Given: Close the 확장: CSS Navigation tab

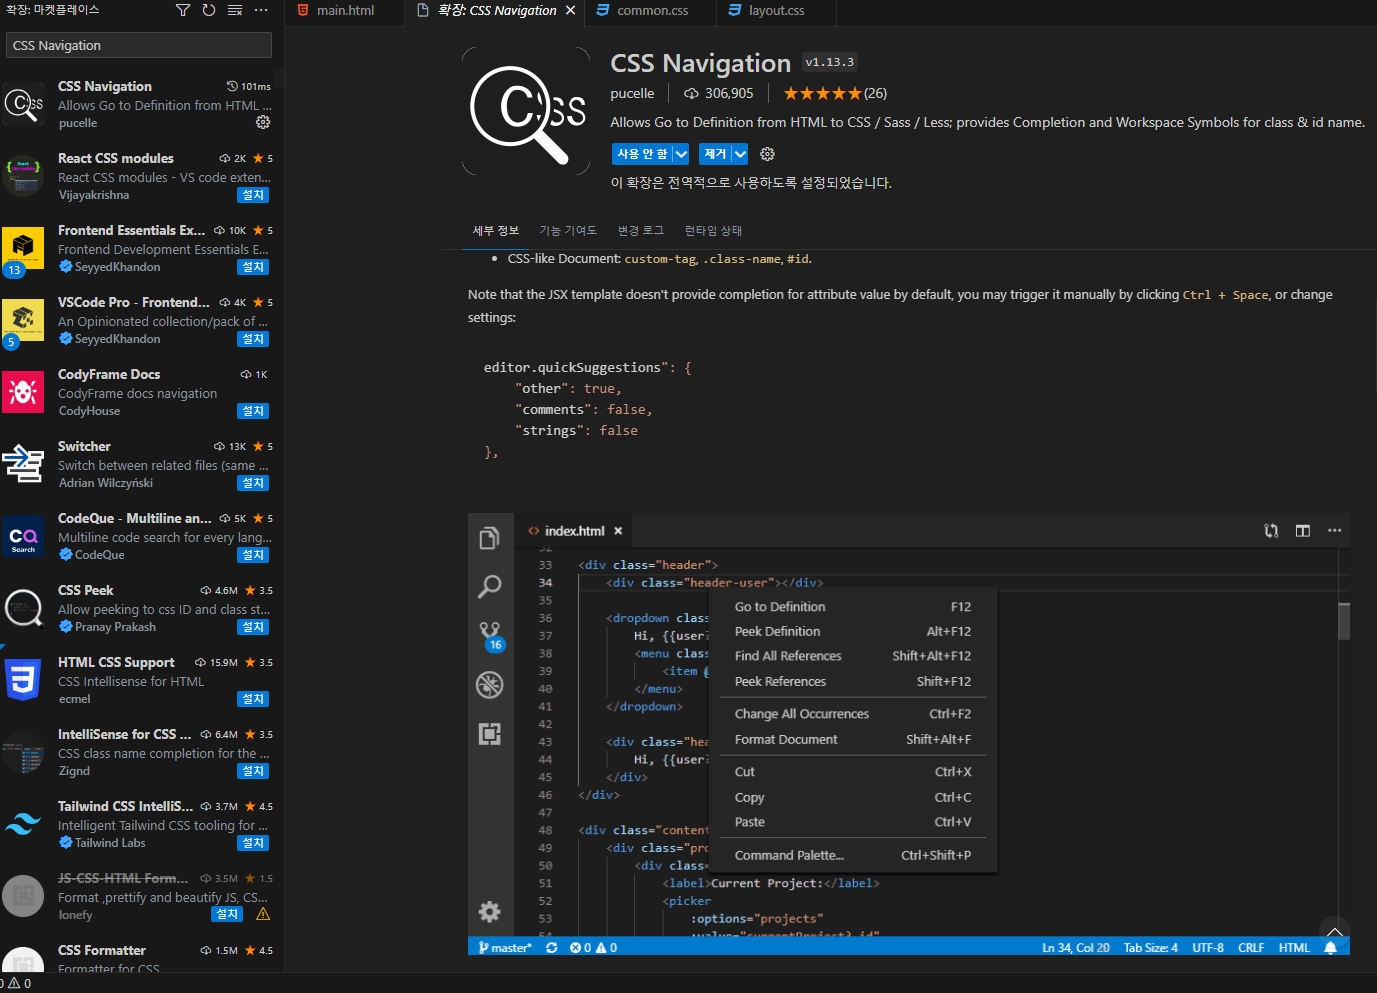Looking at the screenshot, I should (570, 10).
